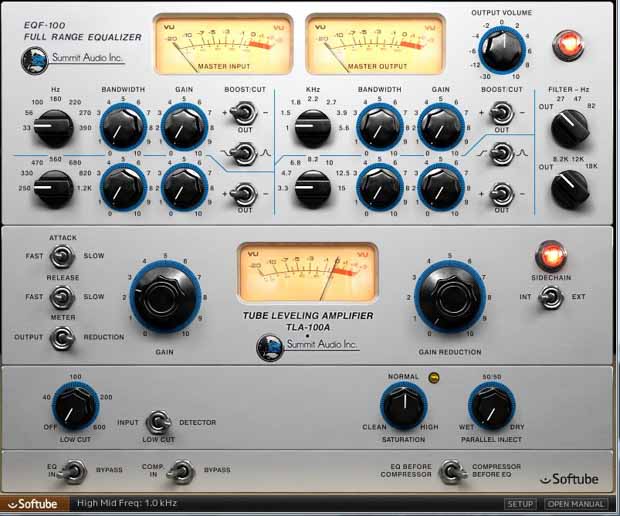Click the Setup button
Screen dimensions: 620x516
[519, 504]
